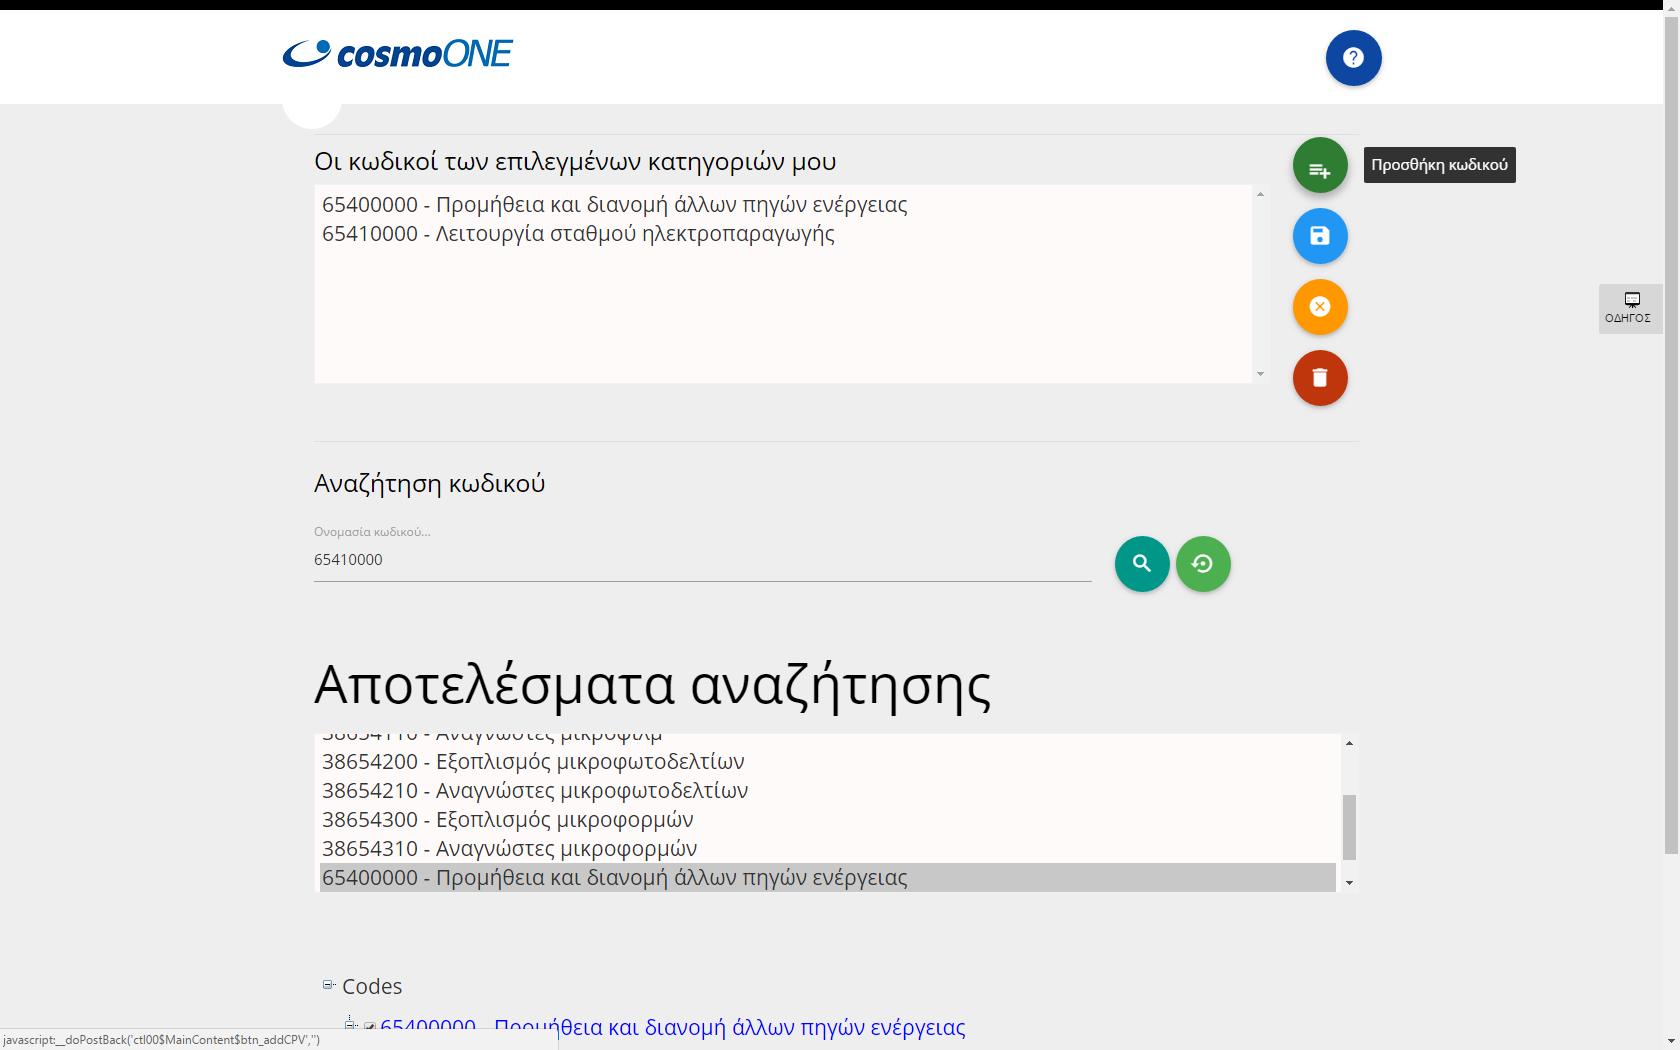Go to cosmoONE home via logo

tap(397, 54)
